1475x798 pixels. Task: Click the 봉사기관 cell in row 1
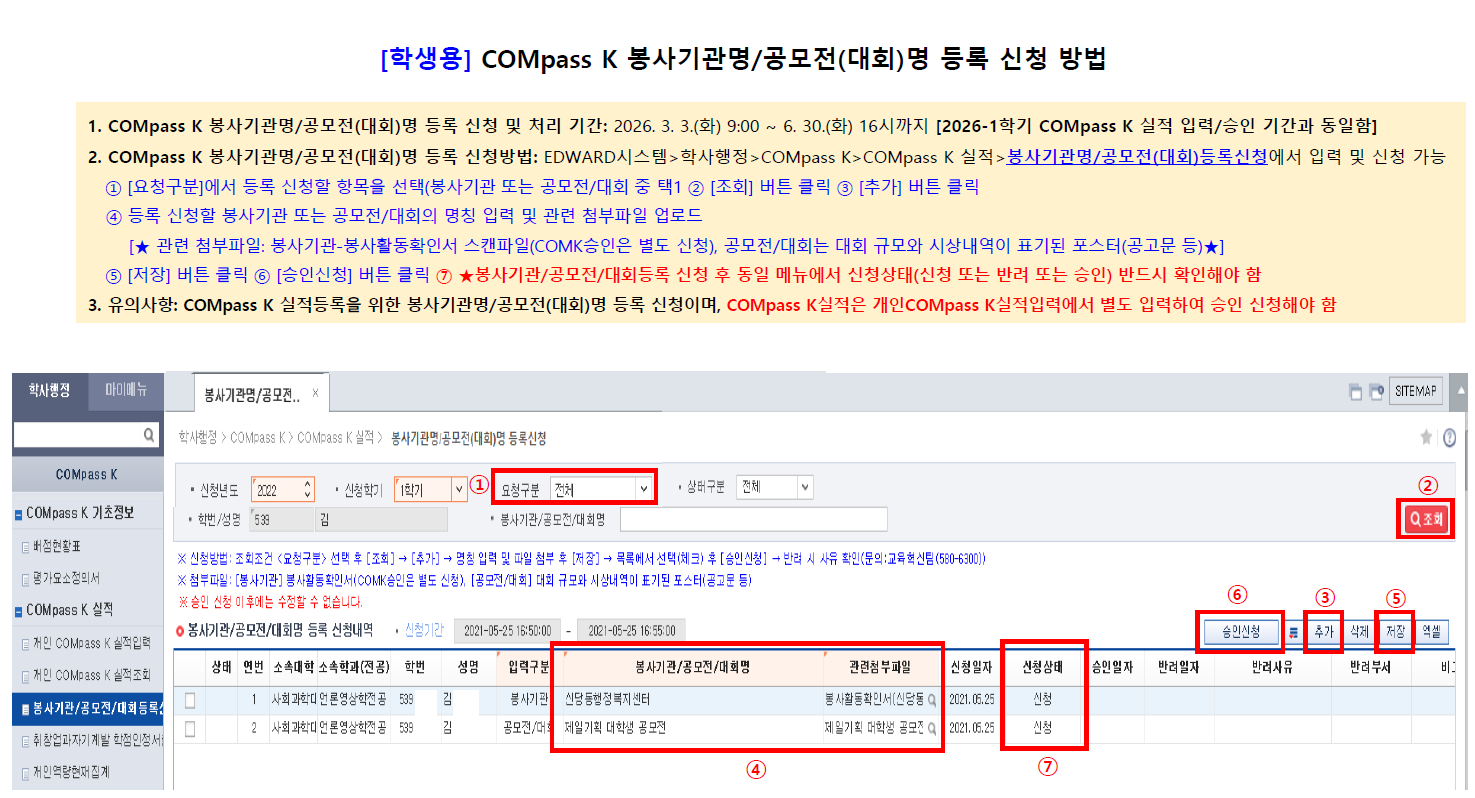point(529,700)
